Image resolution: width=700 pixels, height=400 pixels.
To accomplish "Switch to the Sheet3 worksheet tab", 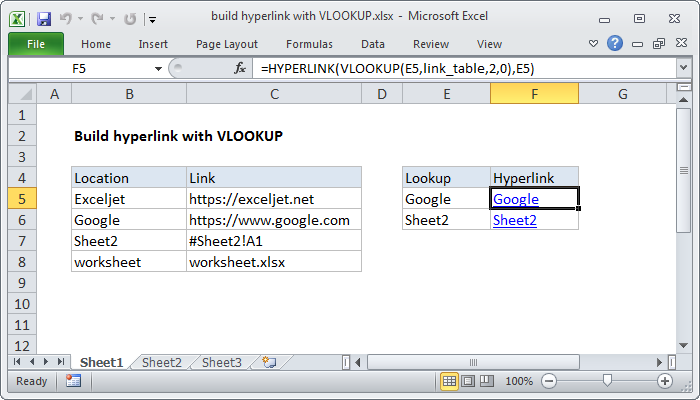I will click(x=221, y=362).
